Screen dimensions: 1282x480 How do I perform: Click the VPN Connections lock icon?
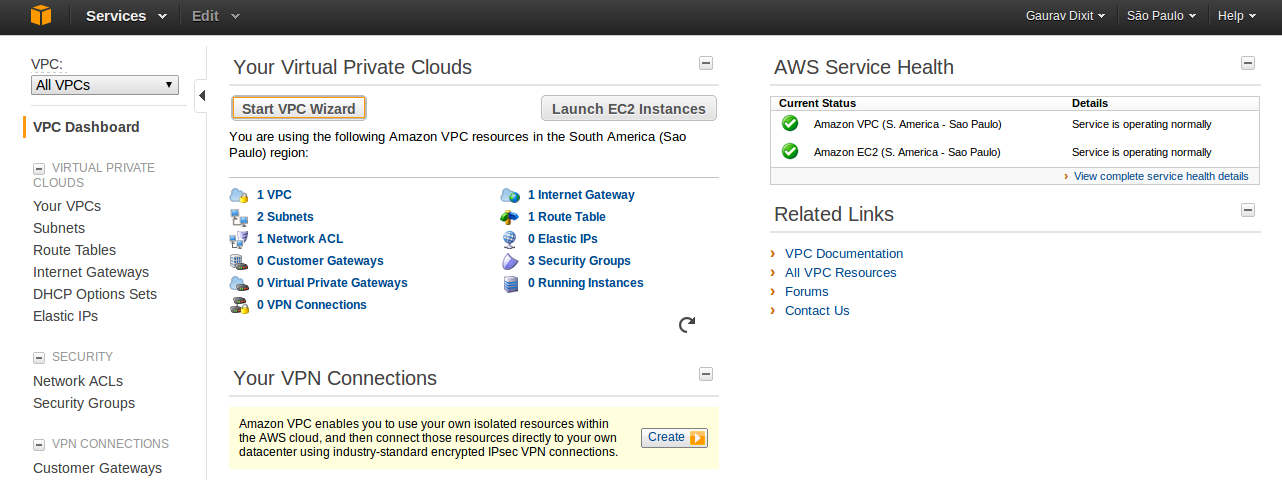239,305
